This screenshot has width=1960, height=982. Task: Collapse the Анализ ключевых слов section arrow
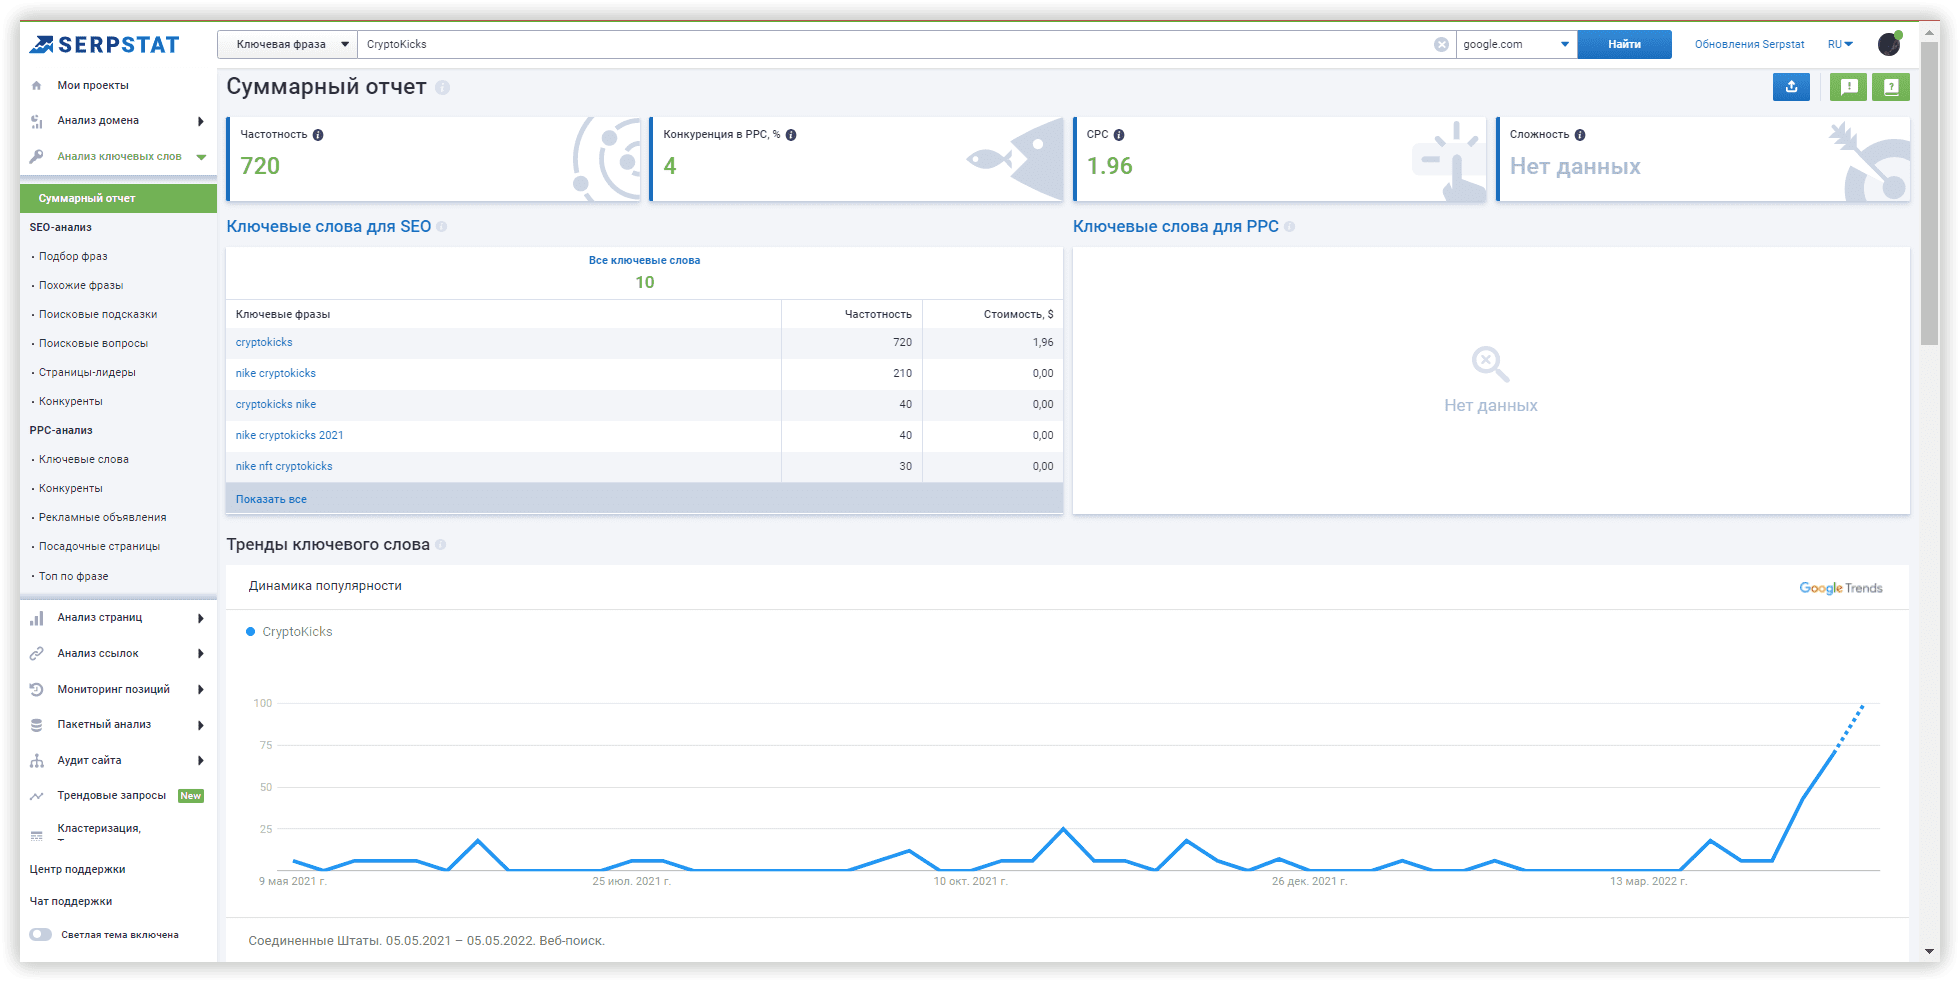(201, 157)
